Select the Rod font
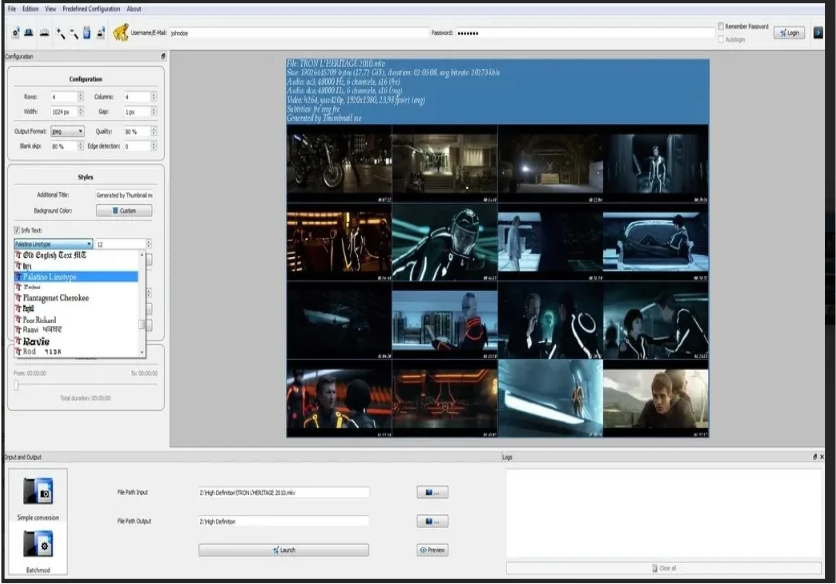The height and width of the screenshot is (584, 836). (76, 351)
